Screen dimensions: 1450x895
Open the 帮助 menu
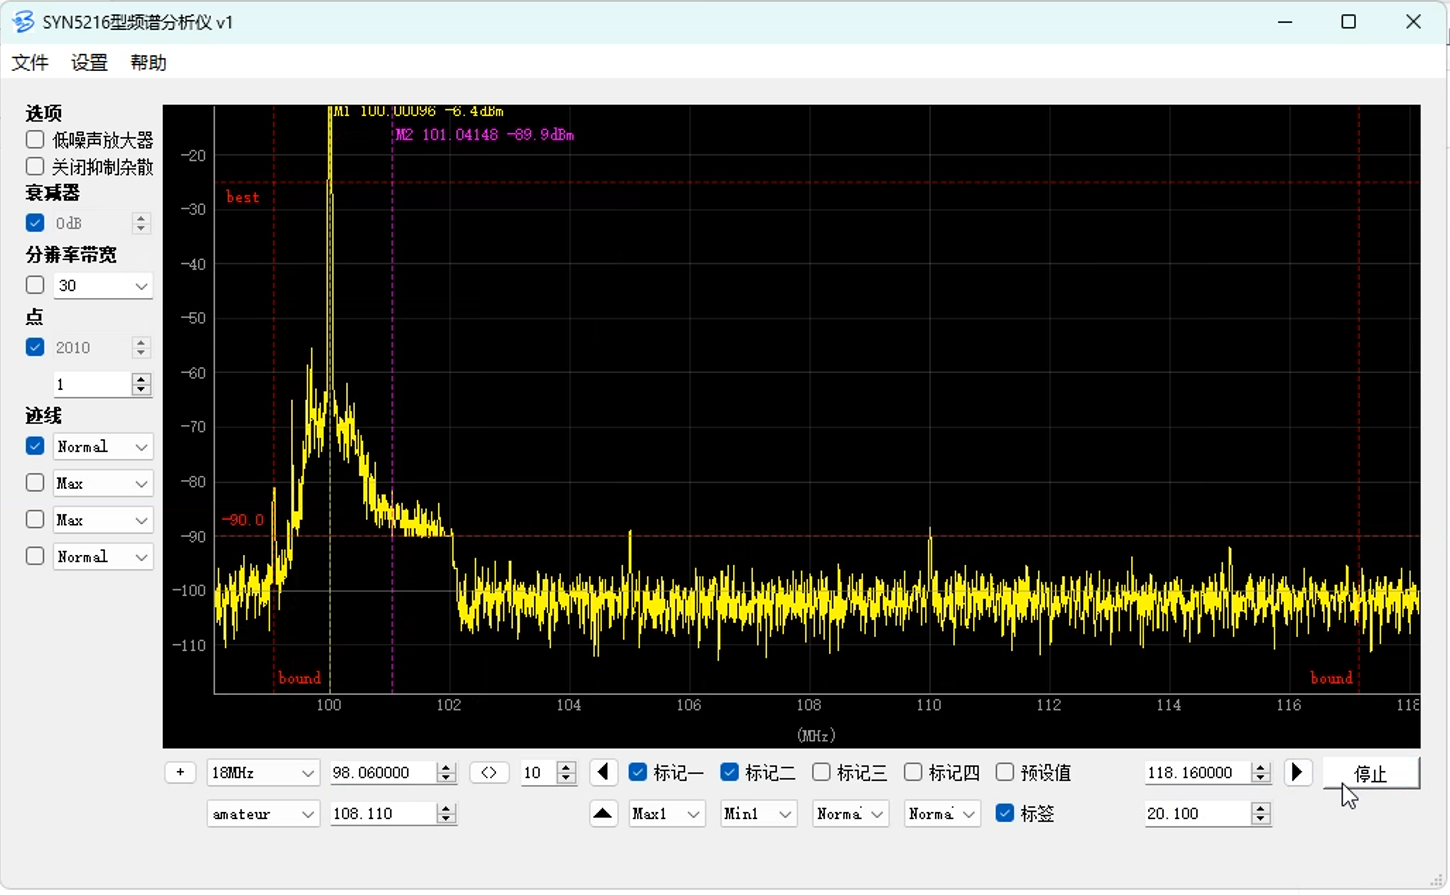click(x=148, y=62)
